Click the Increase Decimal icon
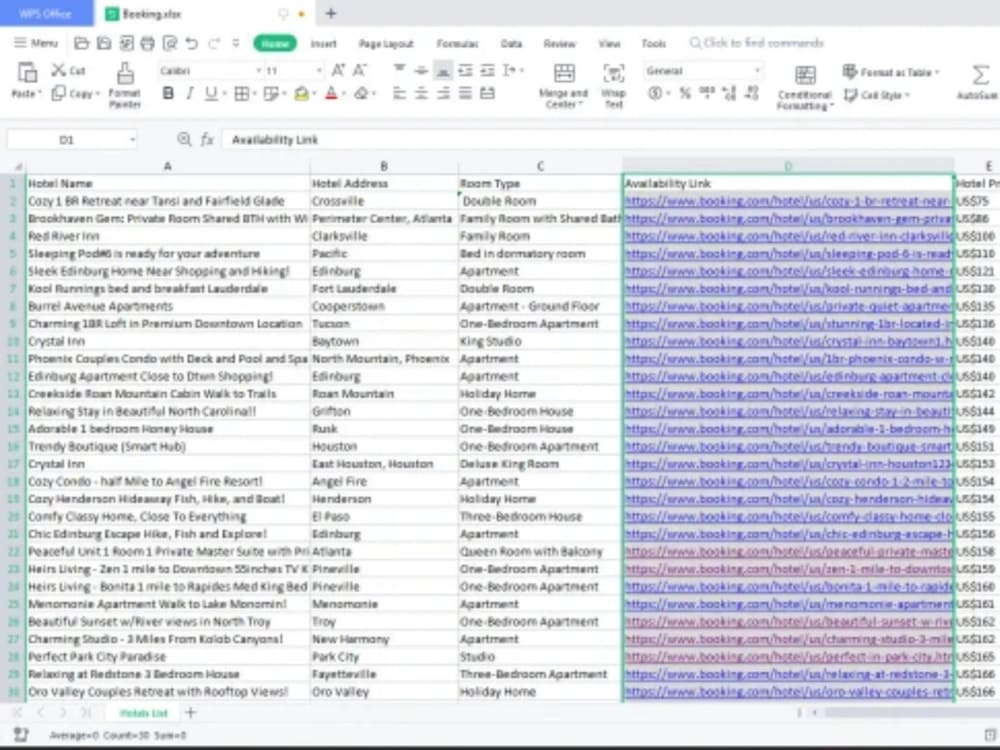Image resolution: width=1000 pixels, height=750 pixels. point(729,93)
